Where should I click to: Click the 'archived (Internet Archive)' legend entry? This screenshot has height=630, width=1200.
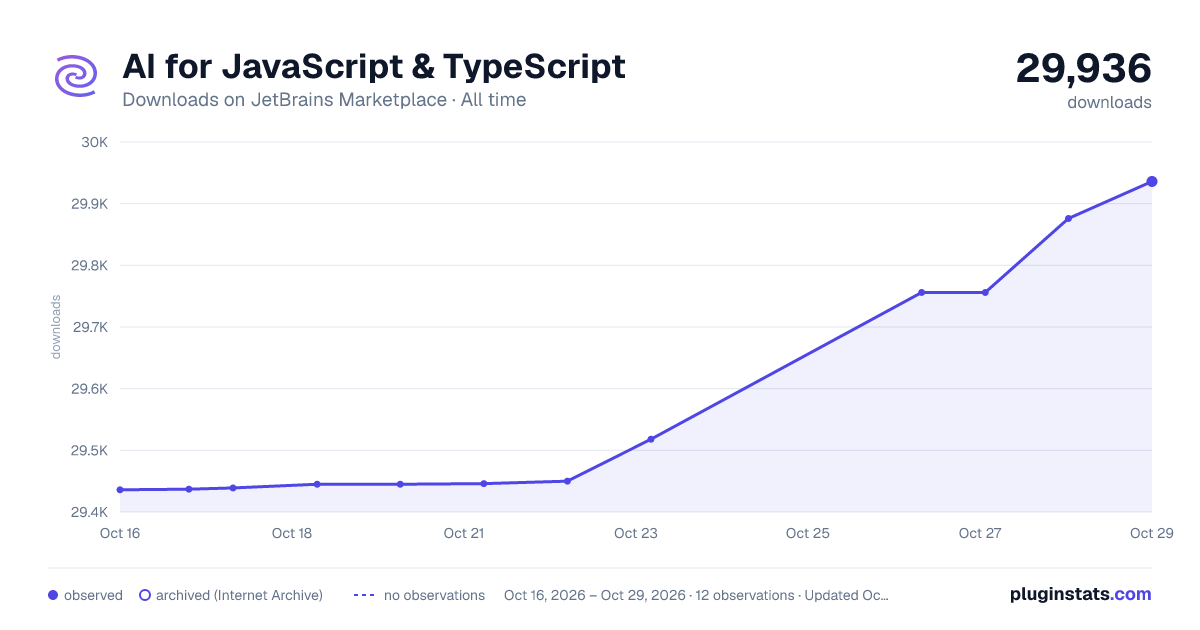click(x=230, y=595)
